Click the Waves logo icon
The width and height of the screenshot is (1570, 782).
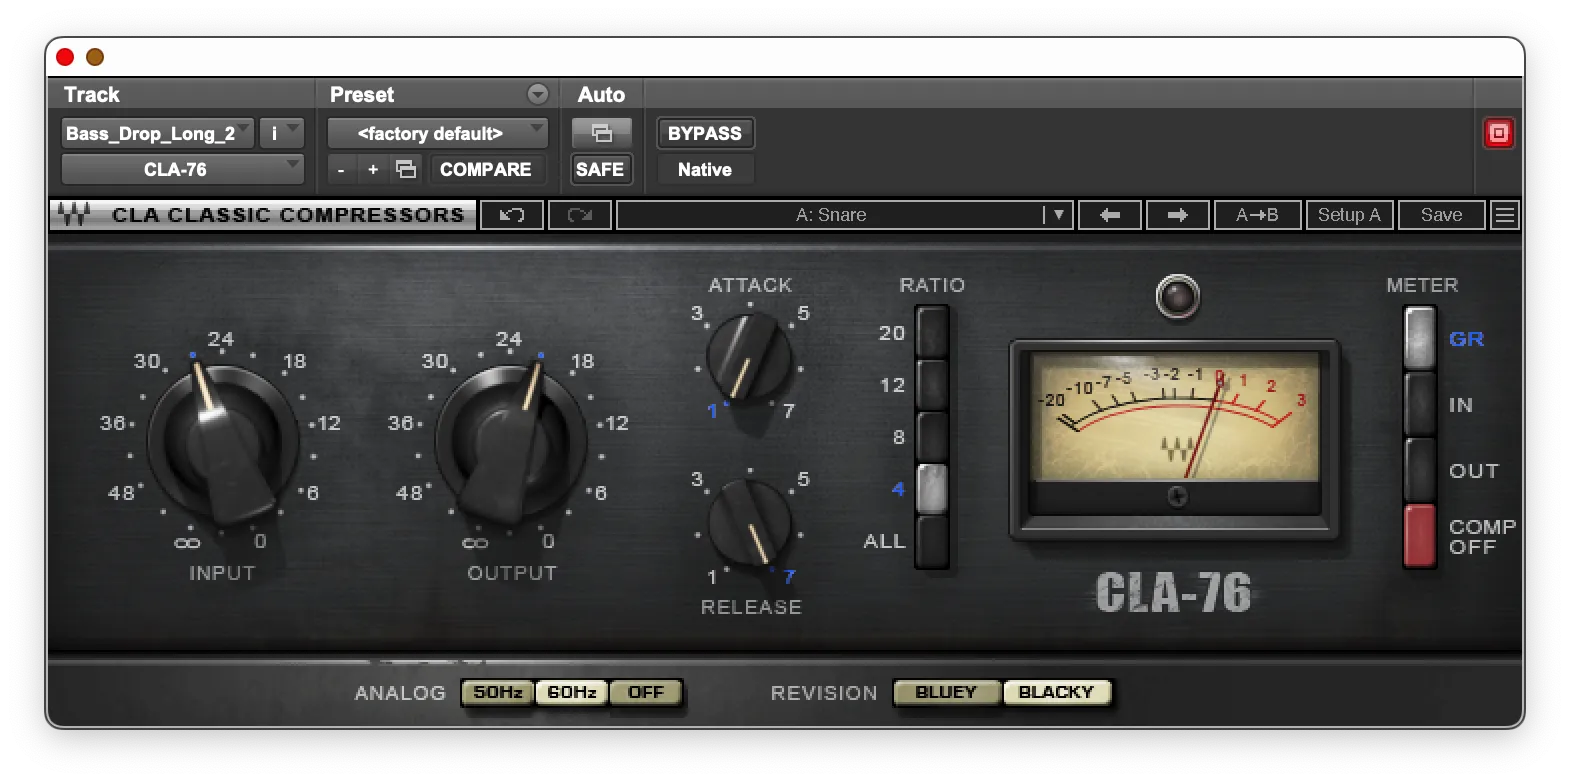tap(74, 215)
